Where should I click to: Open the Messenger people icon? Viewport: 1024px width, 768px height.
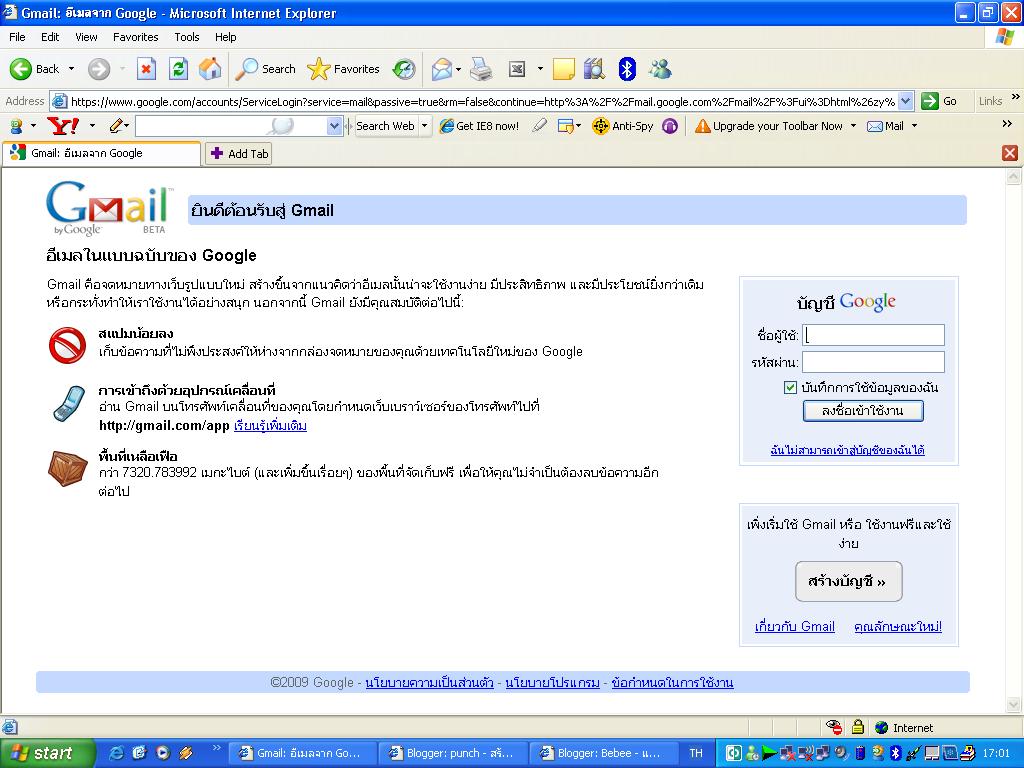click(660, 69)
